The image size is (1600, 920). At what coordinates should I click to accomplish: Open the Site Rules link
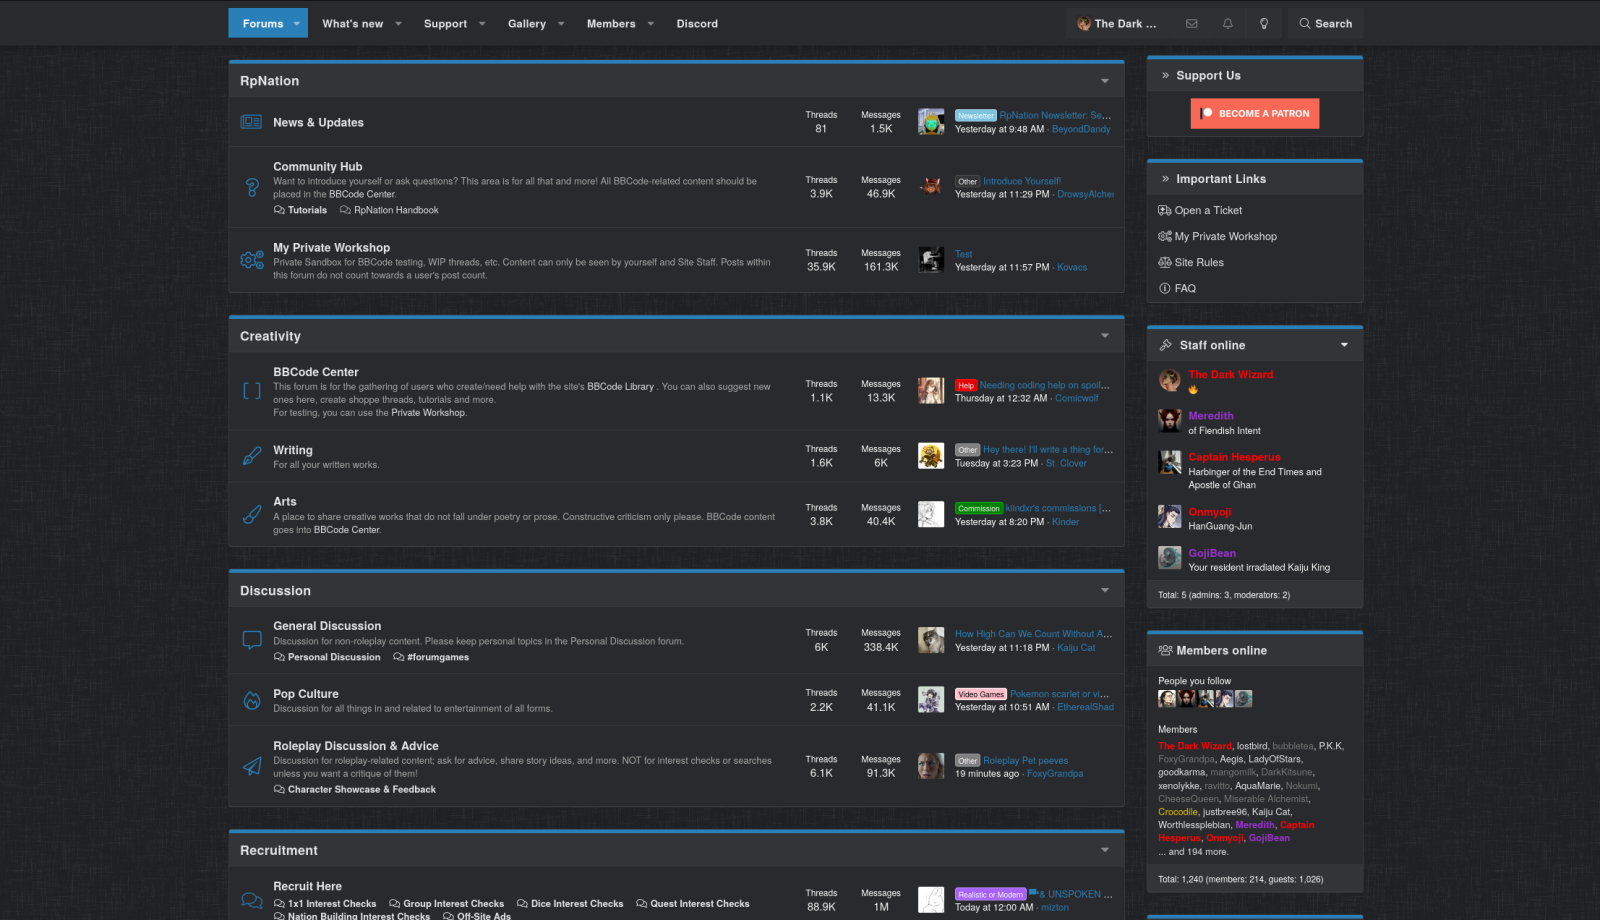pos(1199,262)
